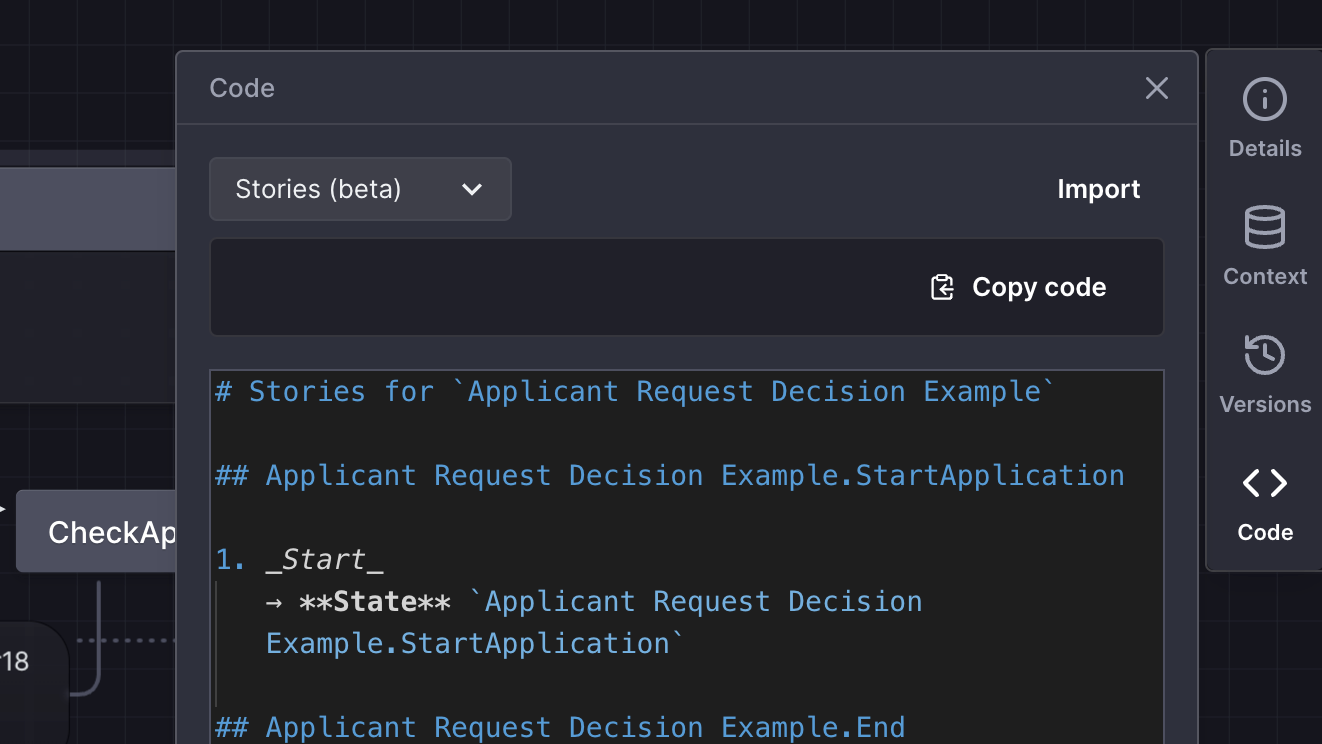The height and width of the screenshot is (744, 1322).
Task: Click the '## Applicant Request Decision Example.StartApplication' line
Action: tap(670, 476)
